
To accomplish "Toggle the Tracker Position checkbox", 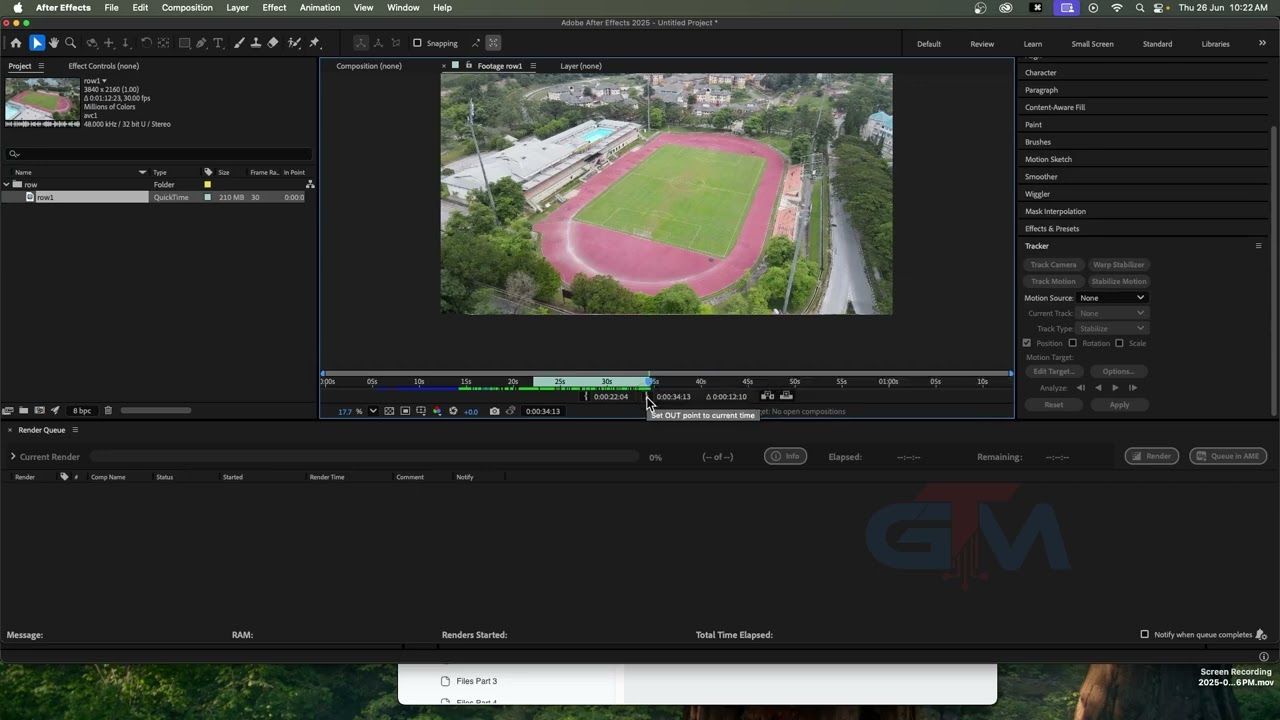I will point(1026,343).
